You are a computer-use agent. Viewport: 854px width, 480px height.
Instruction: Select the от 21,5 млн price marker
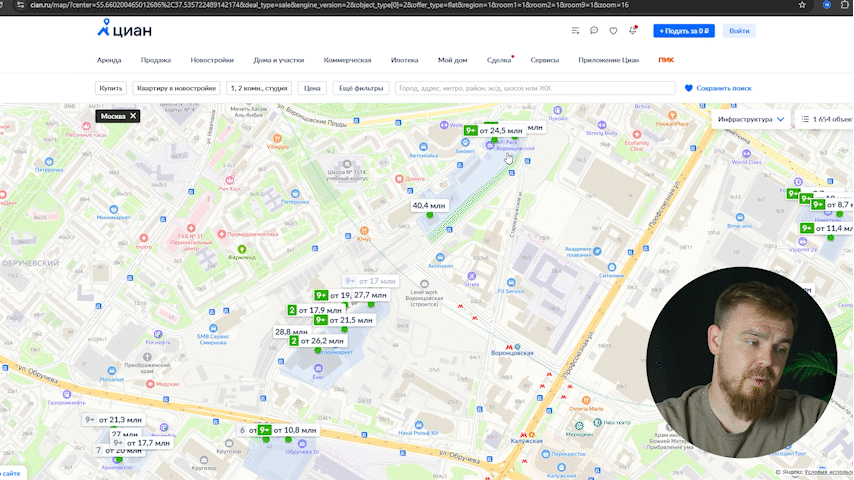click(345, 320)
